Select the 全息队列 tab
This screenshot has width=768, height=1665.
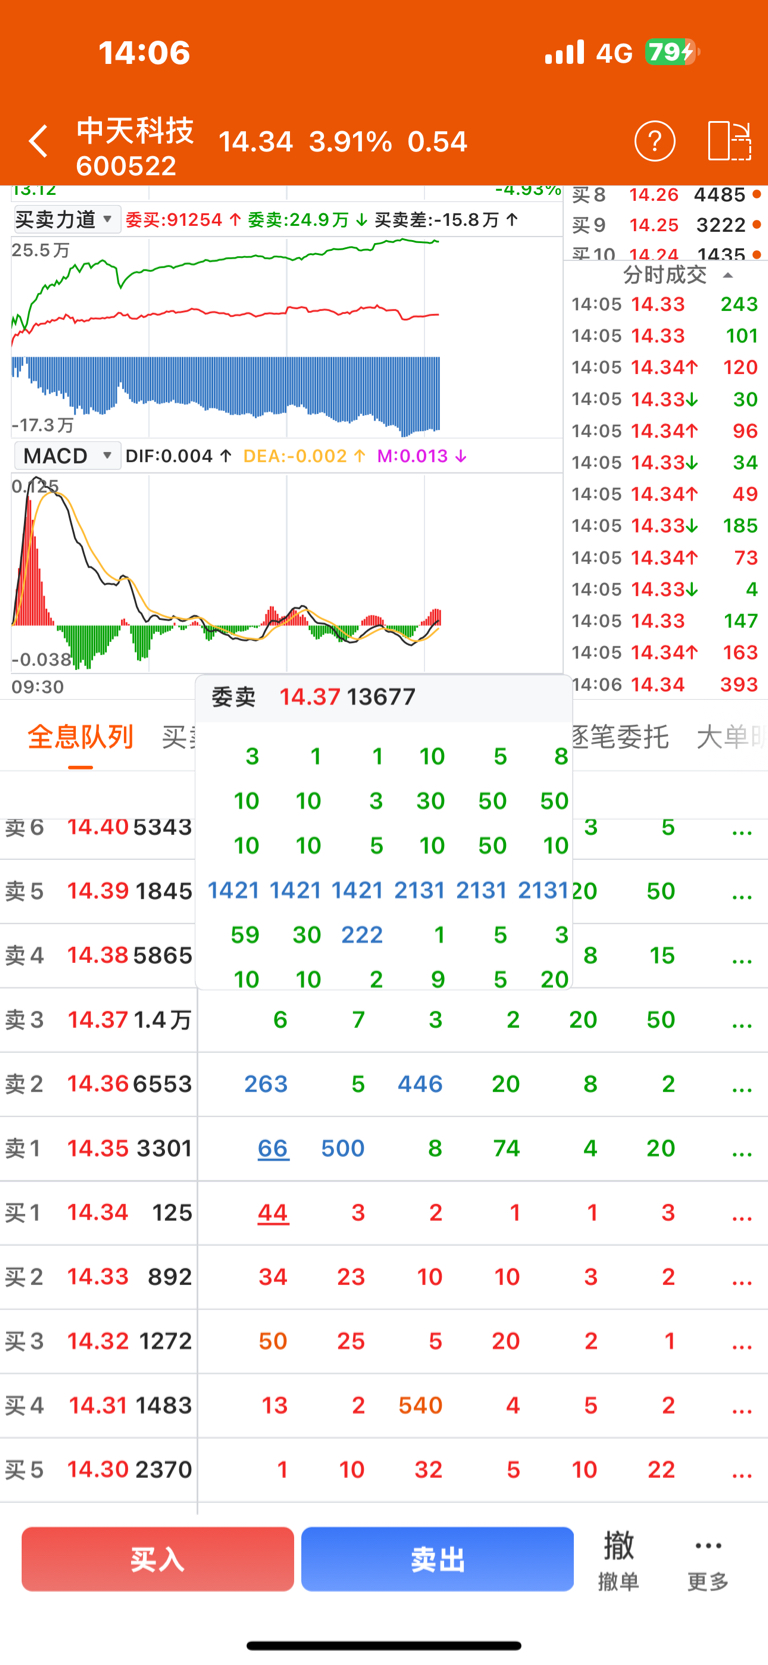coord(80,737)
